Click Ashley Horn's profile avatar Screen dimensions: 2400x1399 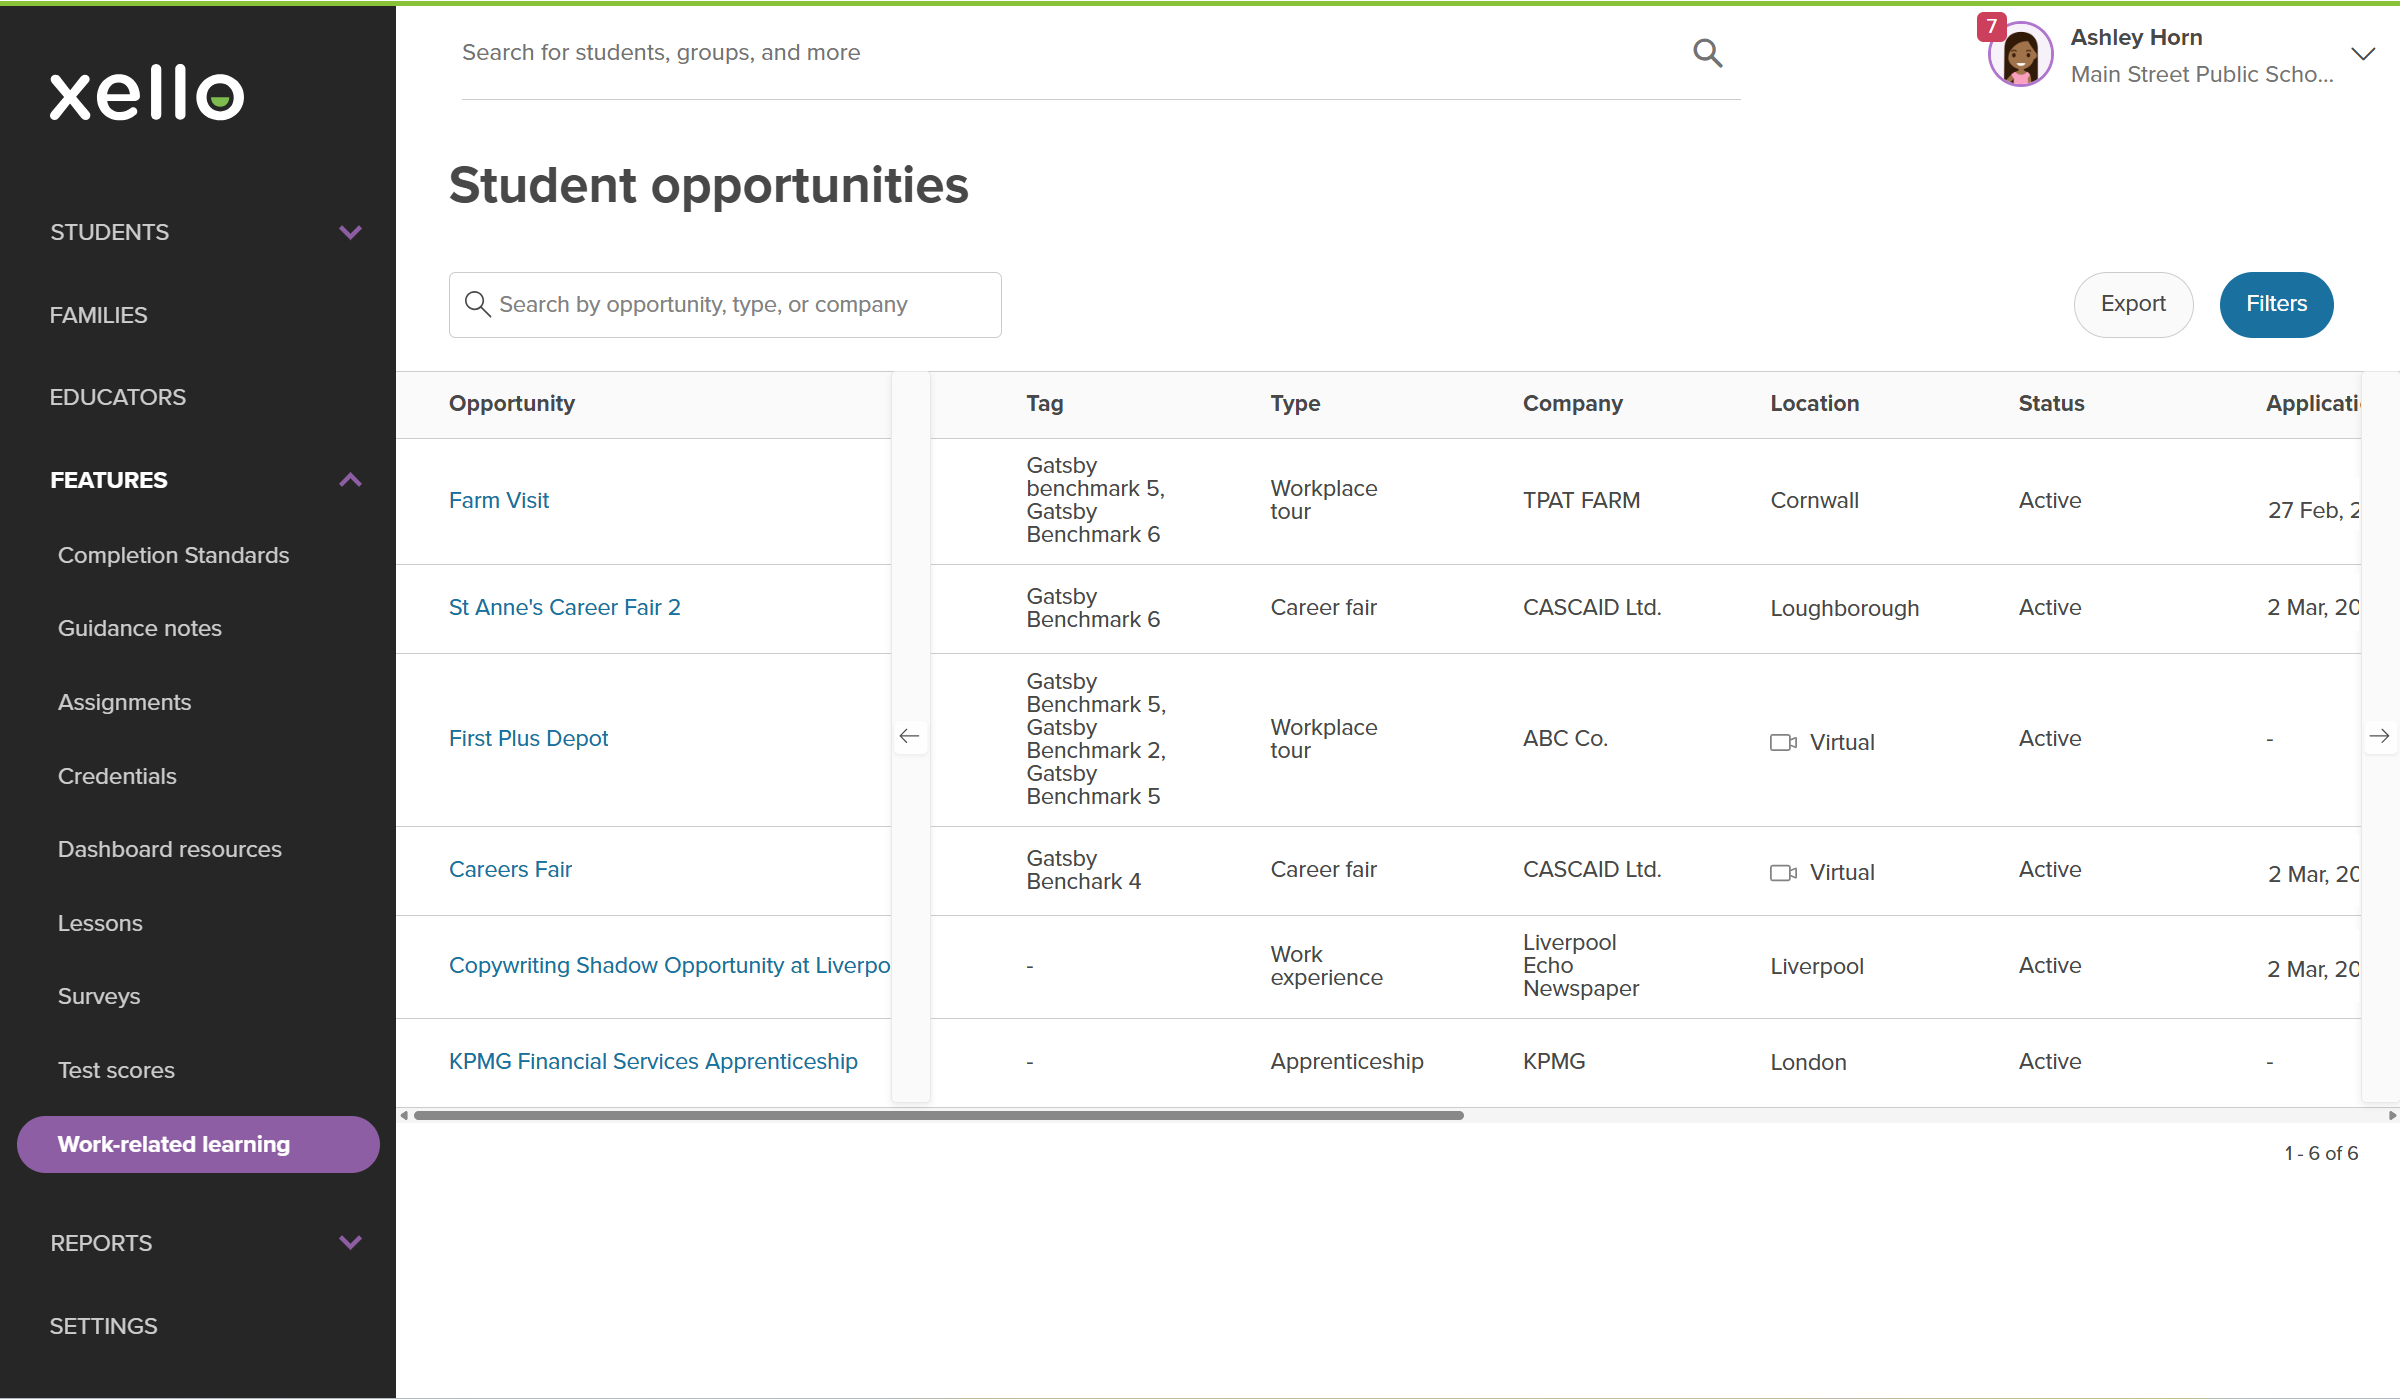pos(2021,56)
